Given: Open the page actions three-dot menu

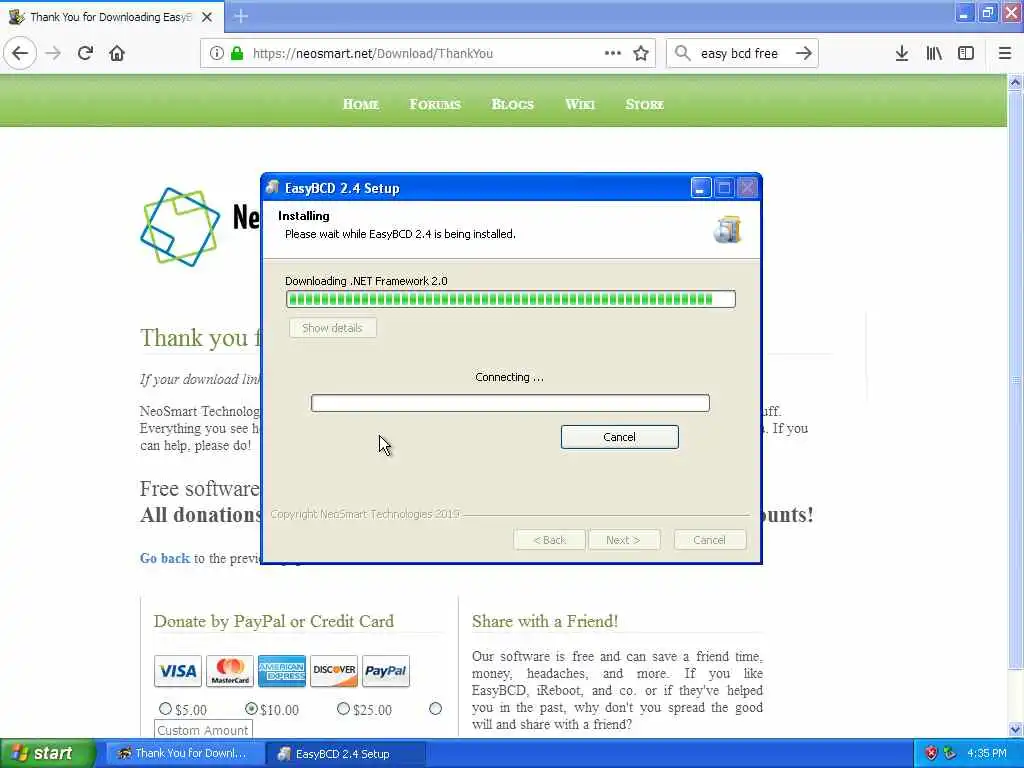Looking at the screenshot, I should 613,53.
